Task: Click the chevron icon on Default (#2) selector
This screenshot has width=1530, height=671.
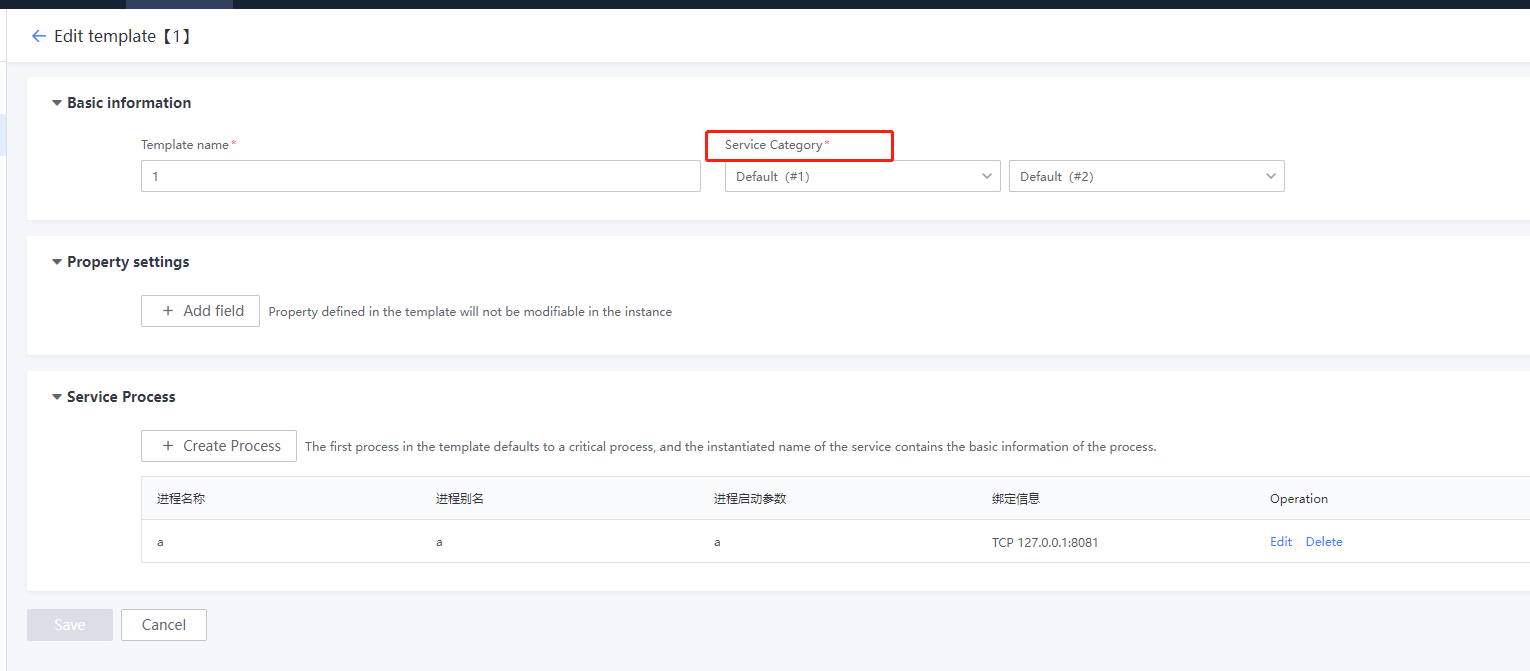Action: point(1270,176)
